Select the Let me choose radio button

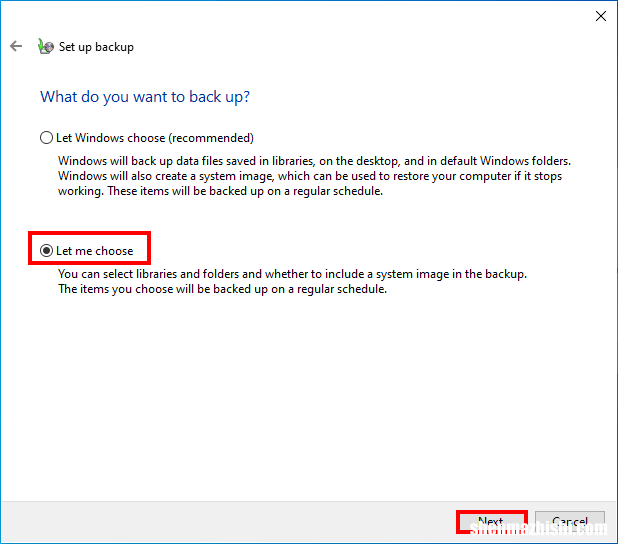tap(47, 251)
